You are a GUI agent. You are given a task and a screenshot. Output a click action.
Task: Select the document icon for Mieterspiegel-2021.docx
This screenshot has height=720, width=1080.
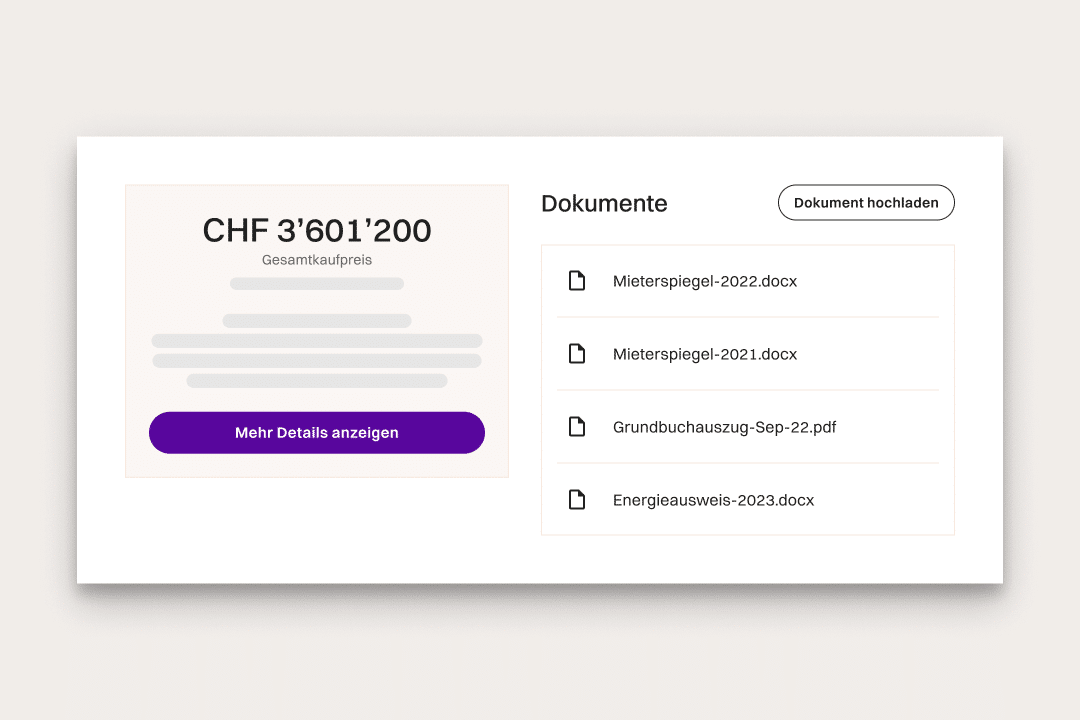click(x=576, y=354)
